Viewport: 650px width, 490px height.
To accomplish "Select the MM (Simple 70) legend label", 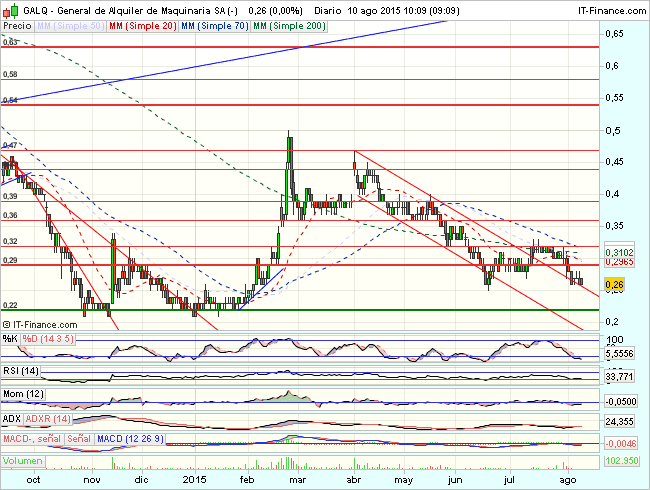I will (x=215, y=26).
